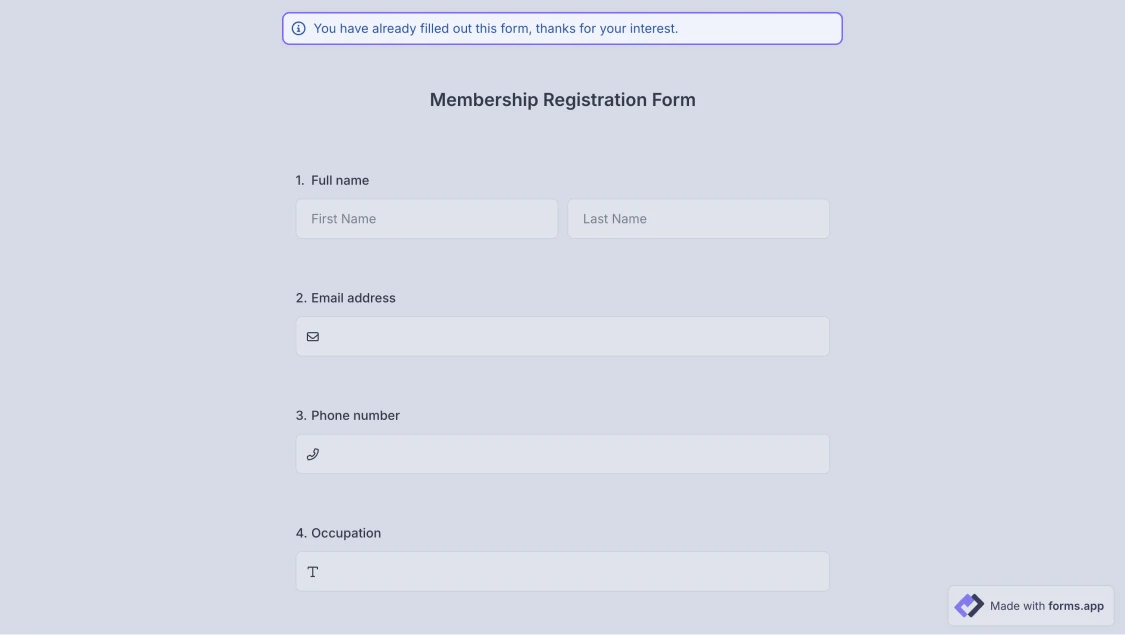Focus the First Name input field
Screen dimensions: 1125x635
coord(427,219)
